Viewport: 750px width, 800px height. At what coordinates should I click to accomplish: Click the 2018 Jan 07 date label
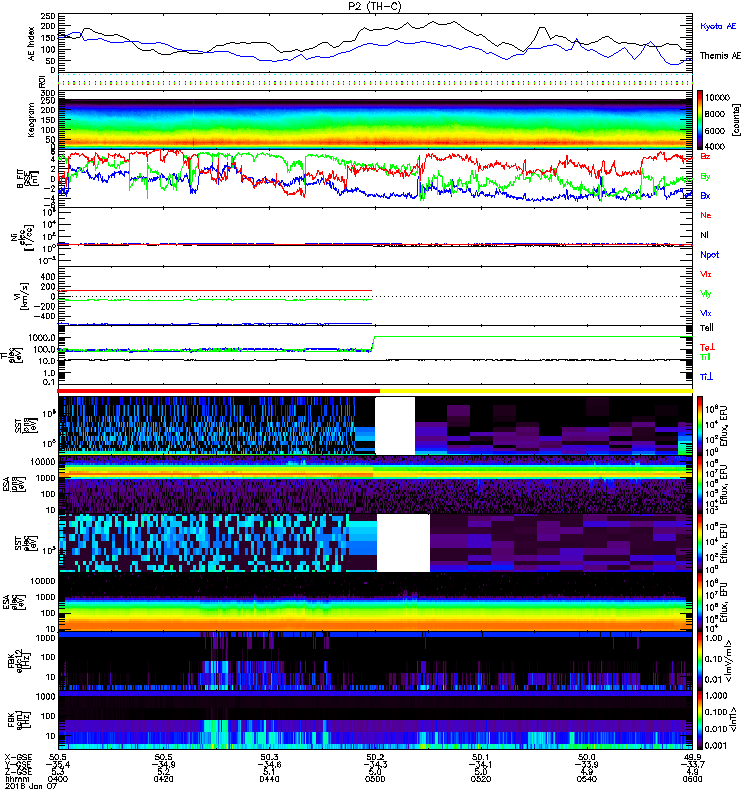click(30, 786)
